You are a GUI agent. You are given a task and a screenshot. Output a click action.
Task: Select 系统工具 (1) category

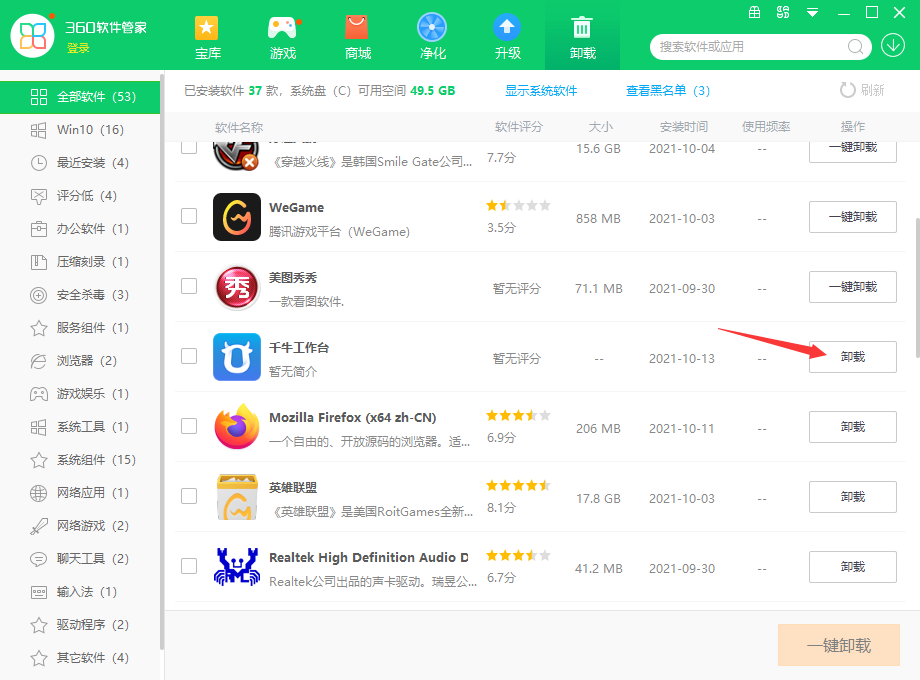pyautogui.click(x=80, y=427)
